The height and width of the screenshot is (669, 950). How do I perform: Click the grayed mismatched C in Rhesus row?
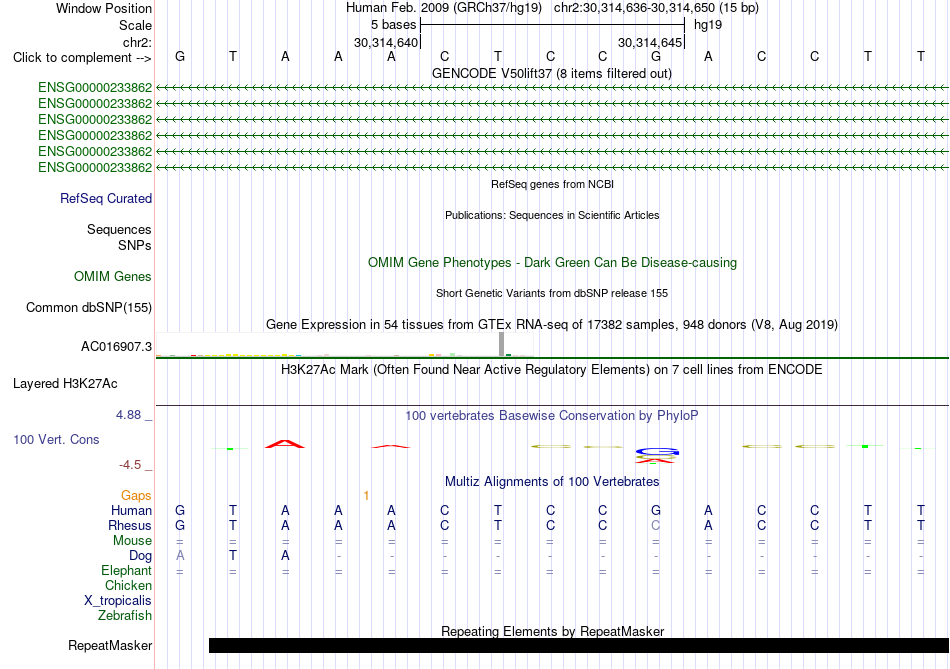click(x=656, y=525)
